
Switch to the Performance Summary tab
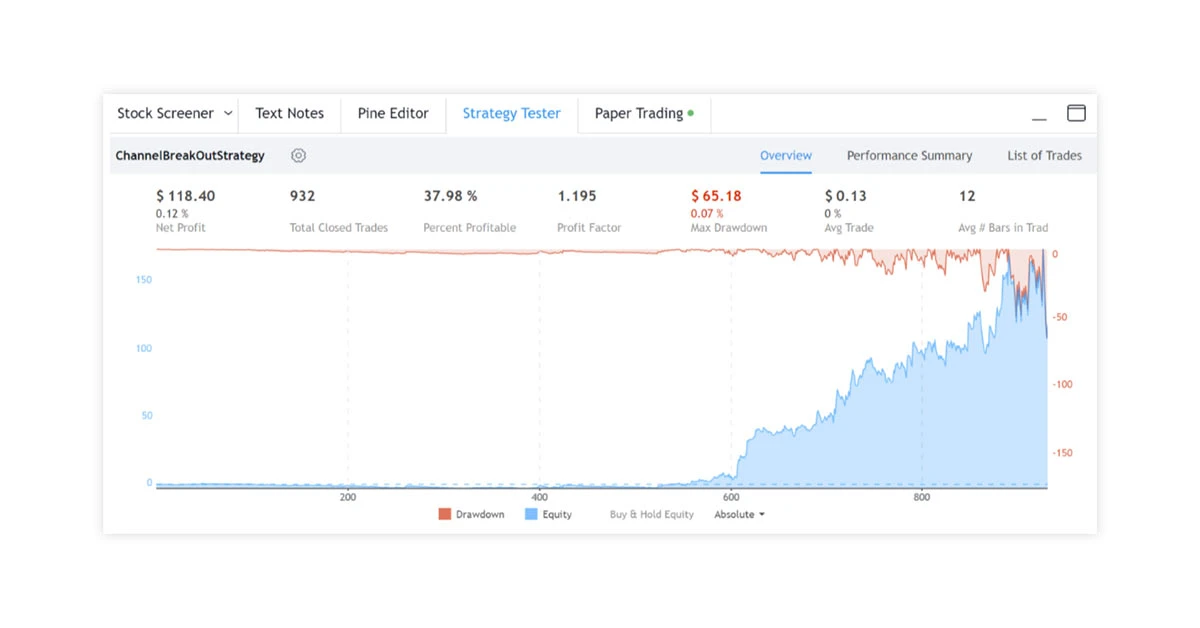[909, 155]
